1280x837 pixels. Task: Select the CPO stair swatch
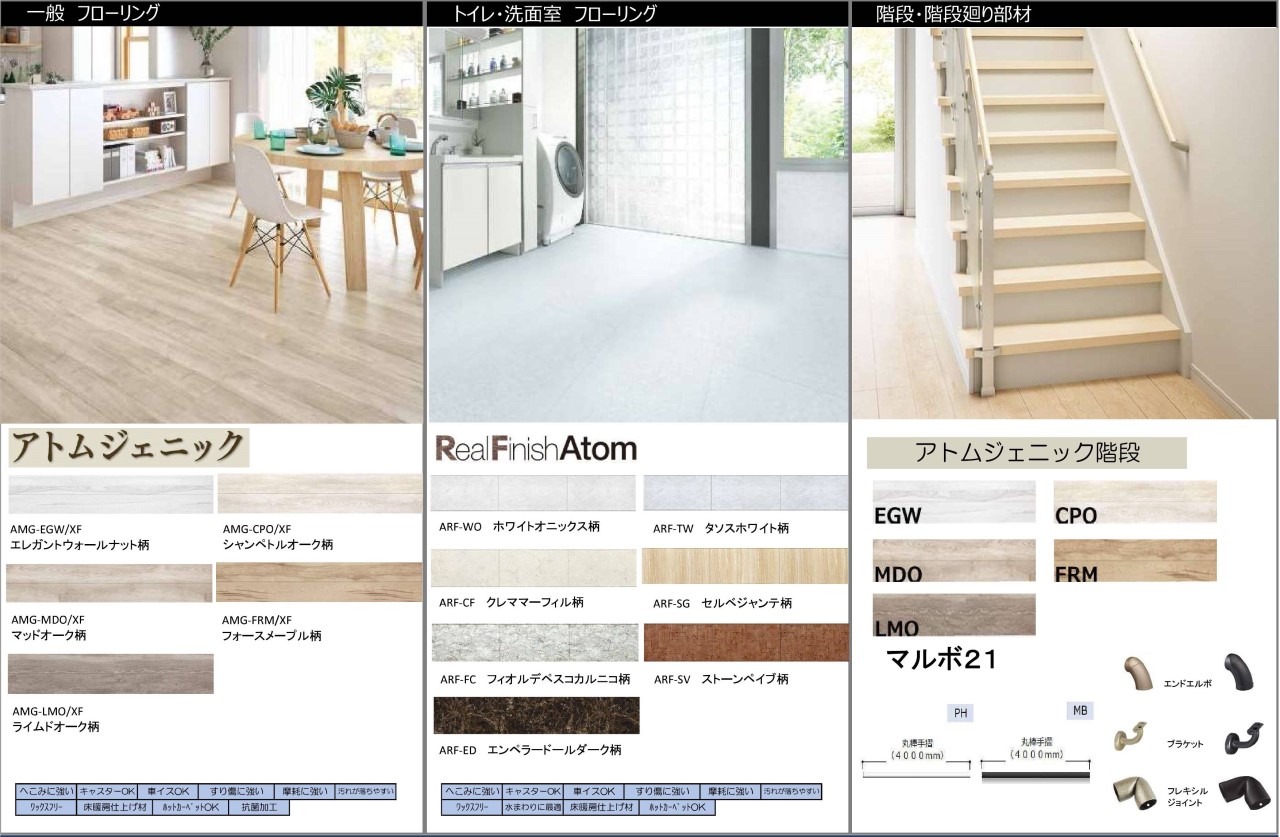[x=1135, y=502]
